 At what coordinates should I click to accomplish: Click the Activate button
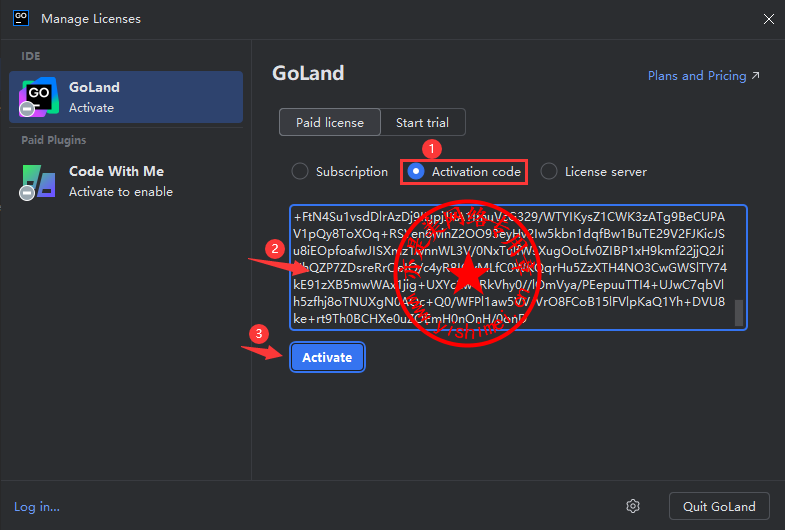point(327,357)
